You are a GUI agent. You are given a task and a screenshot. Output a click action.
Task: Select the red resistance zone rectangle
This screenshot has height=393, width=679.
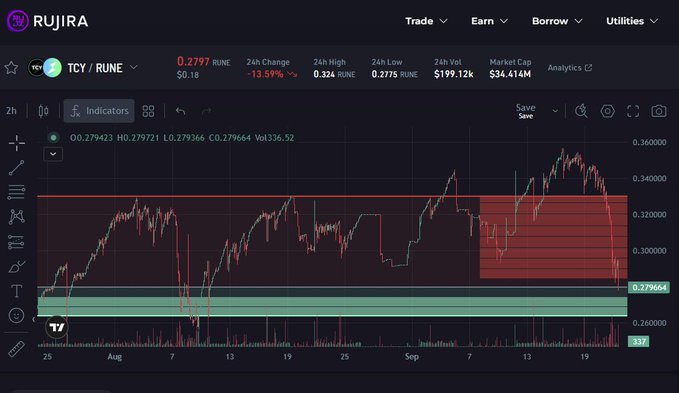[553, 237]
